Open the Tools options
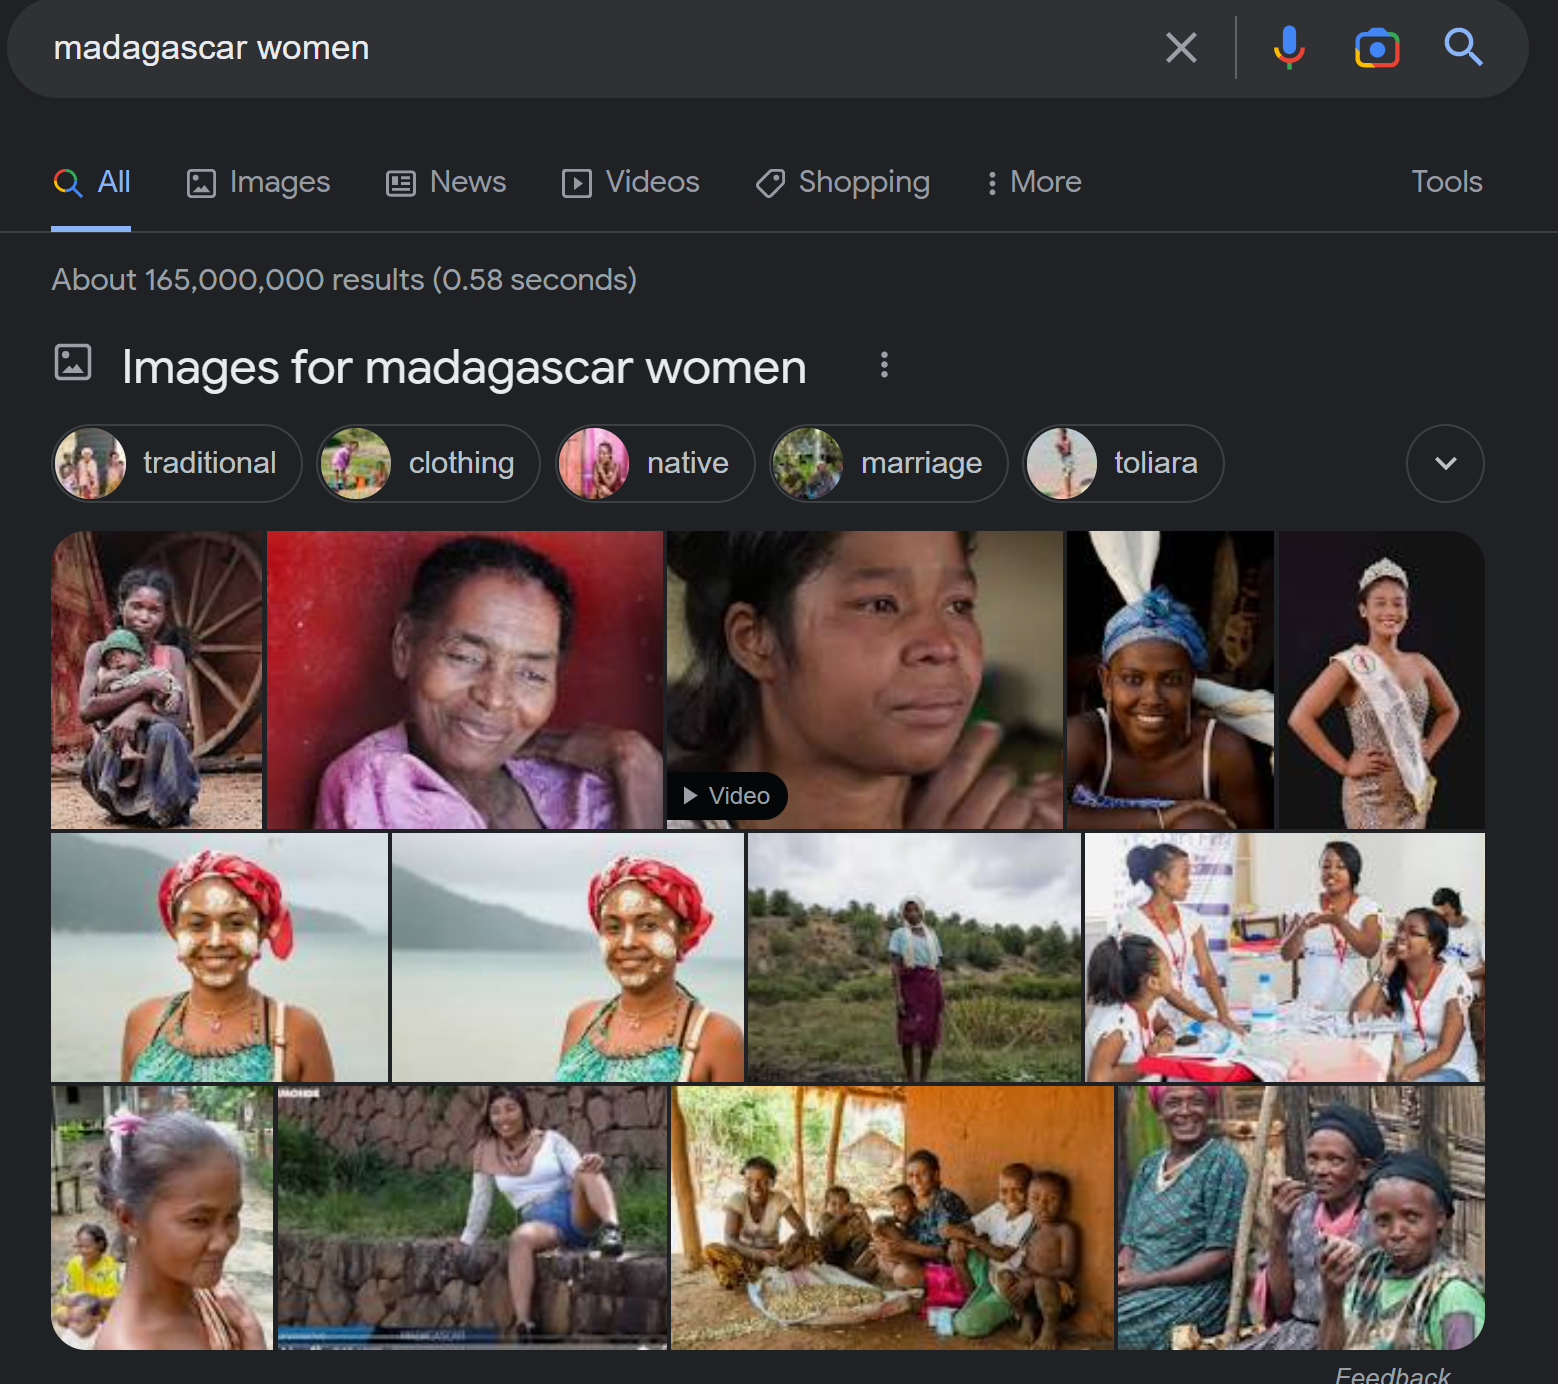The width and height of the screenshot is (1558, 1384). (x=1446, y=182)
